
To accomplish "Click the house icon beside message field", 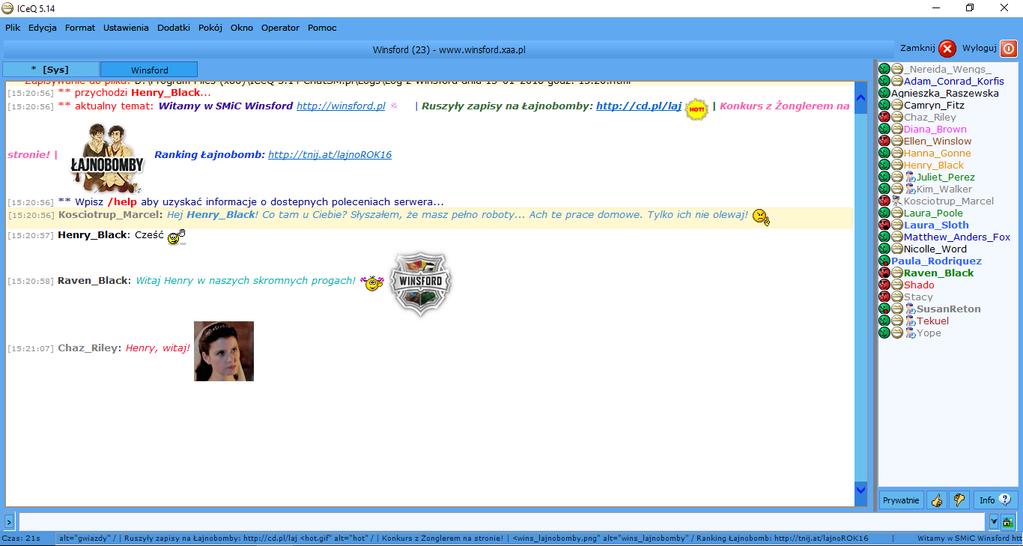I will (1008, 521).
